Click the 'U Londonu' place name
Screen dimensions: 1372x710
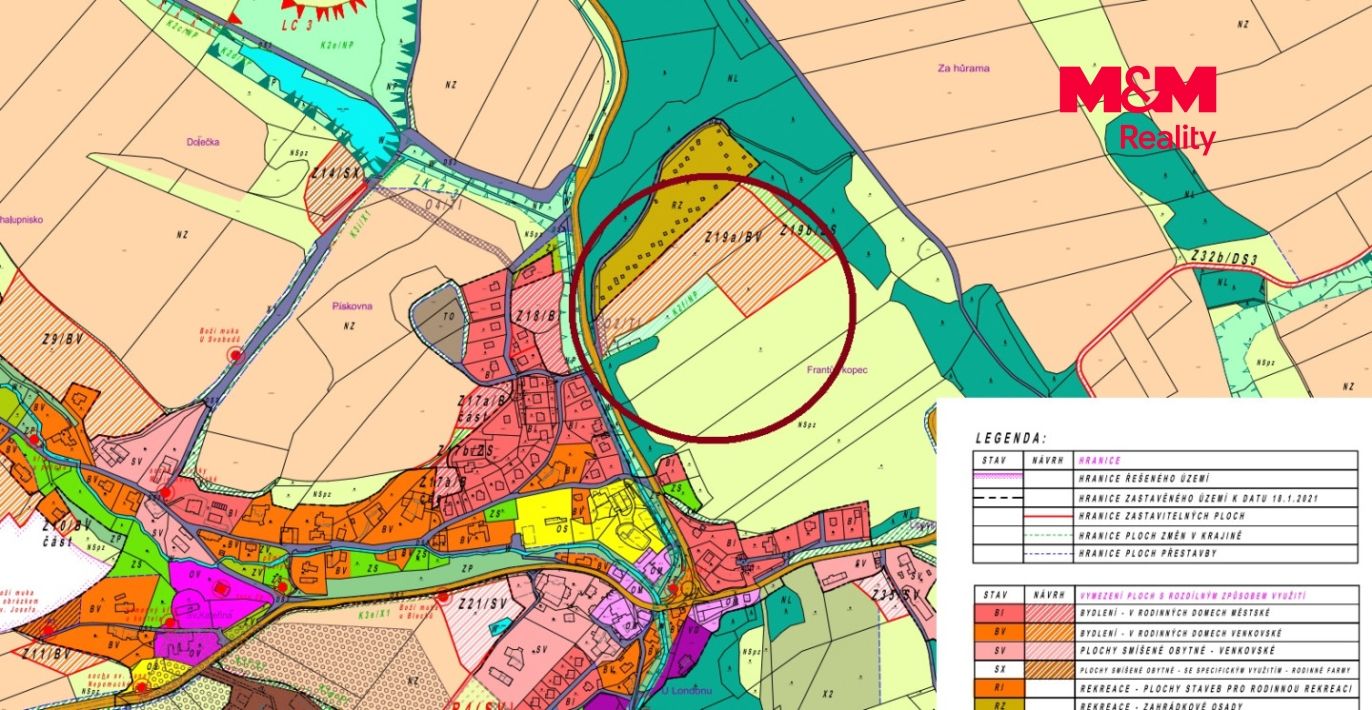(688, 690)
